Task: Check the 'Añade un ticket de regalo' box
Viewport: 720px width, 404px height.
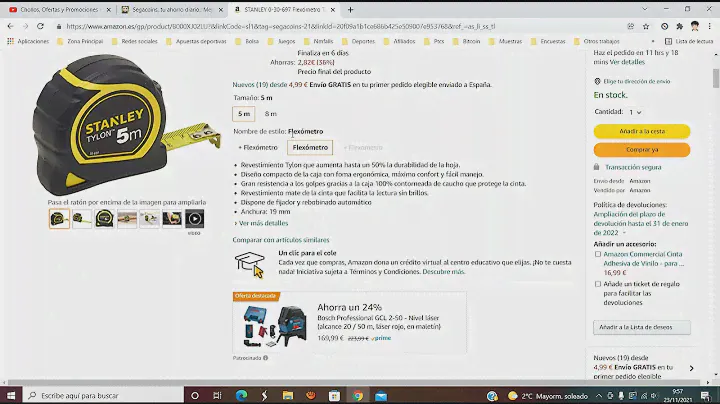Action: tap(598, 284)
